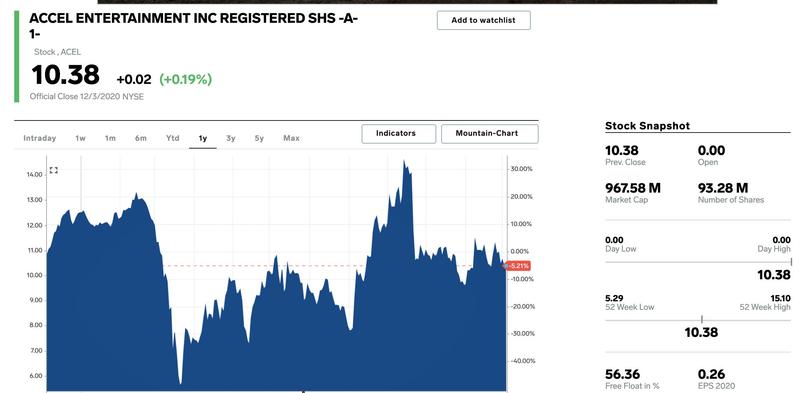
Task: Select the 1w chart range
Action: tap(80, 138)
